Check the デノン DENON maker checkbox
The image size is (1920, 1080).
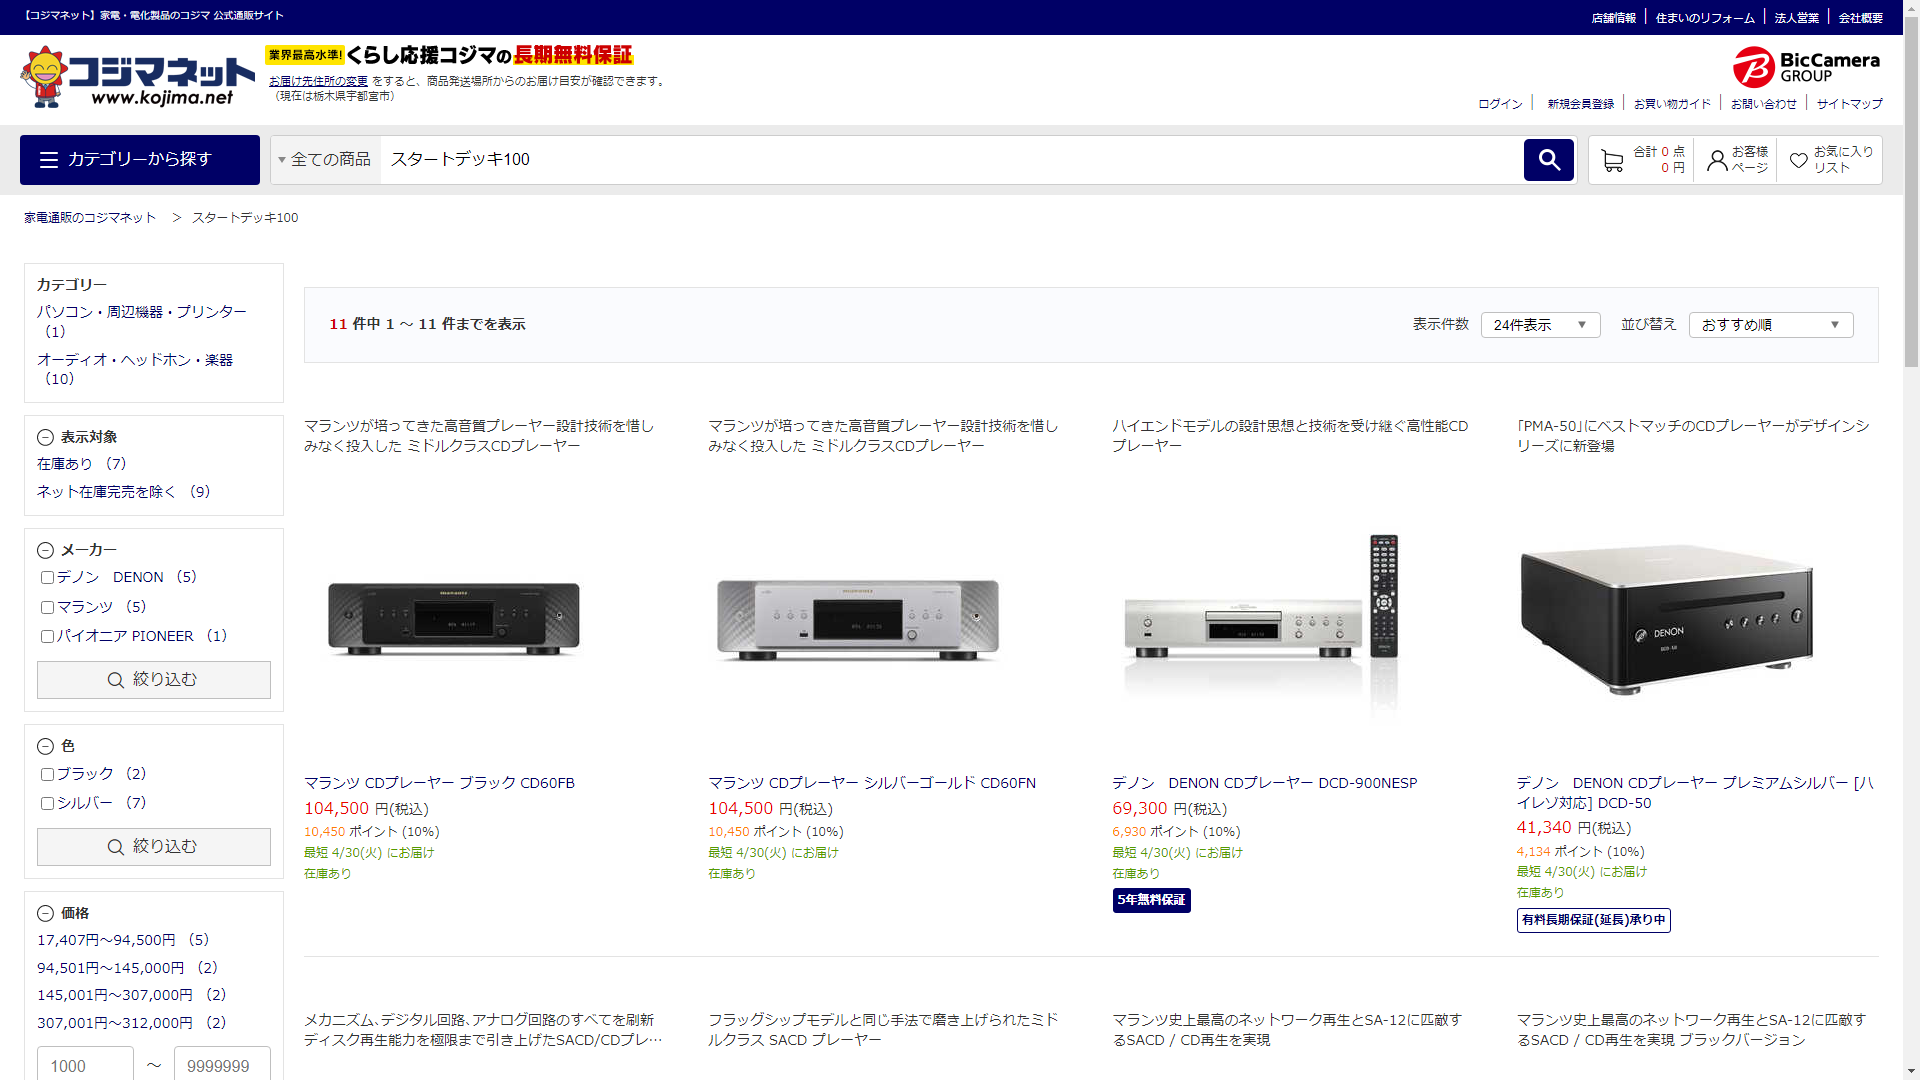click(47, 578)
